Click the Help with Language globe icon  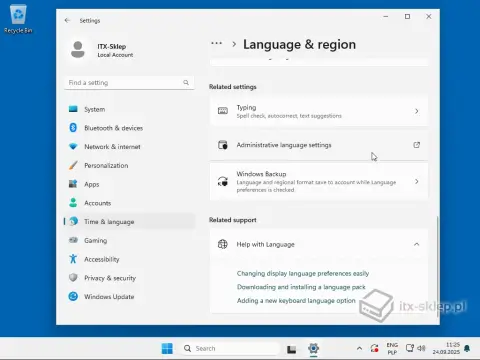(223, 244)
